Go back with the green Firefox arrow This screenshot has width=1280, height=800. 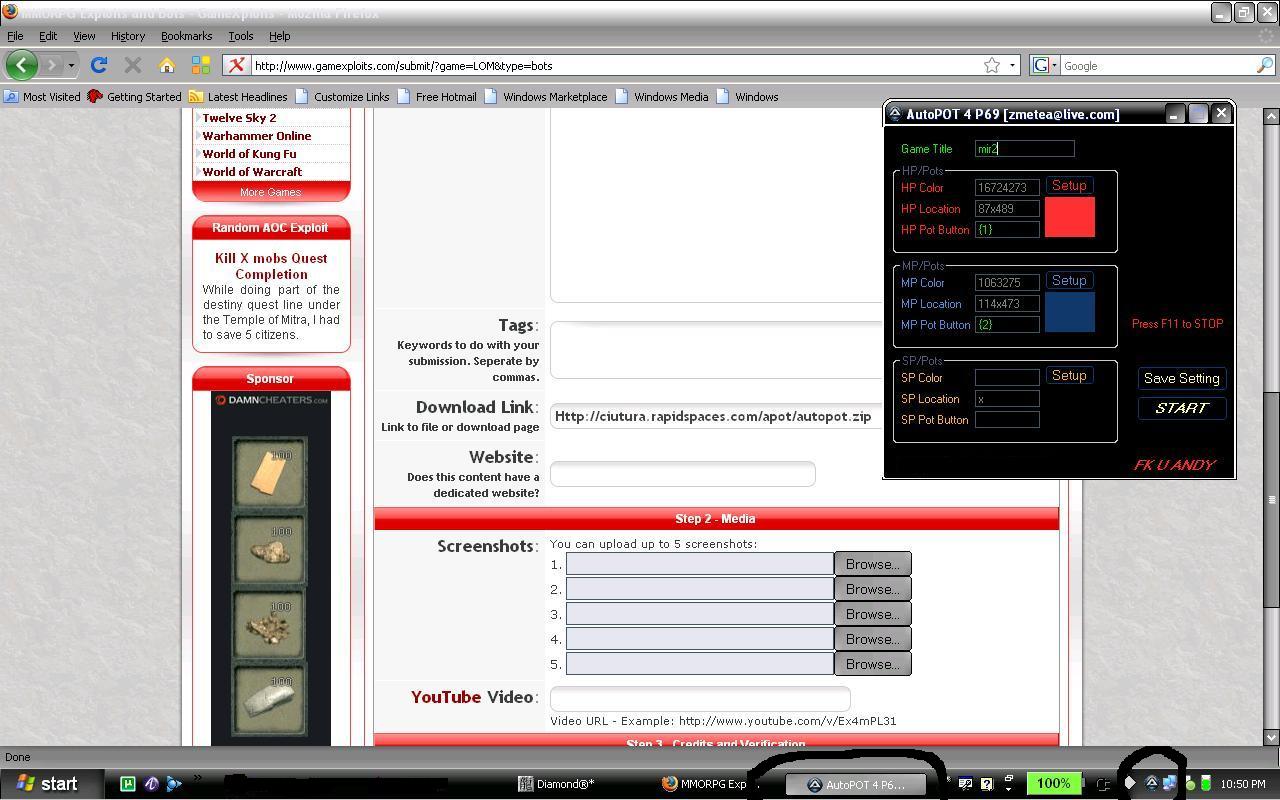[x=21, y=65]
